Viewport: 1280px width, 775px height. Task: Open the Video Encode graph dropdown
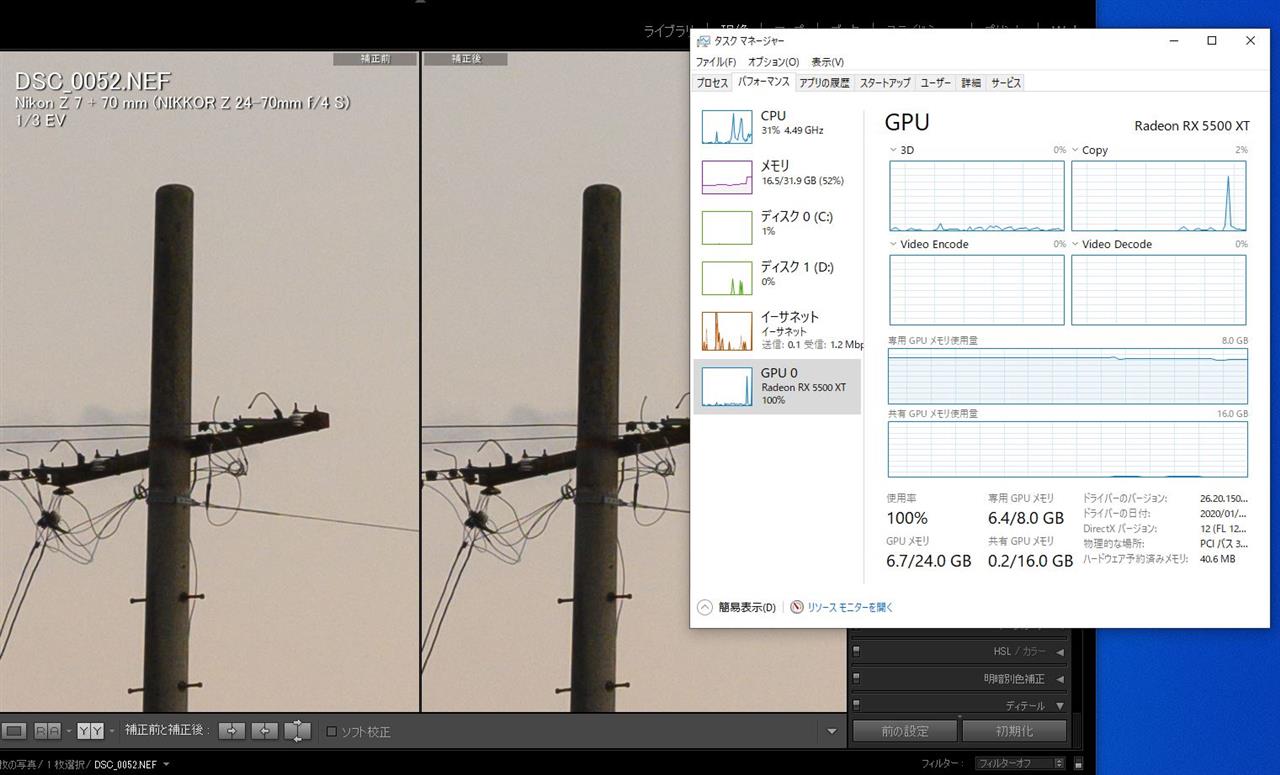(x=894, y=244)
